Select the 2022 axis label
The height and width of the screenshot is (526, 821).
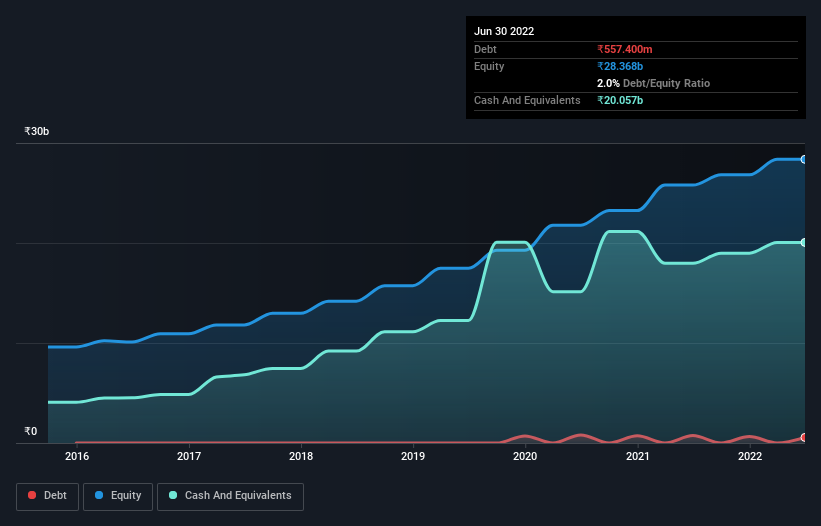750,456
